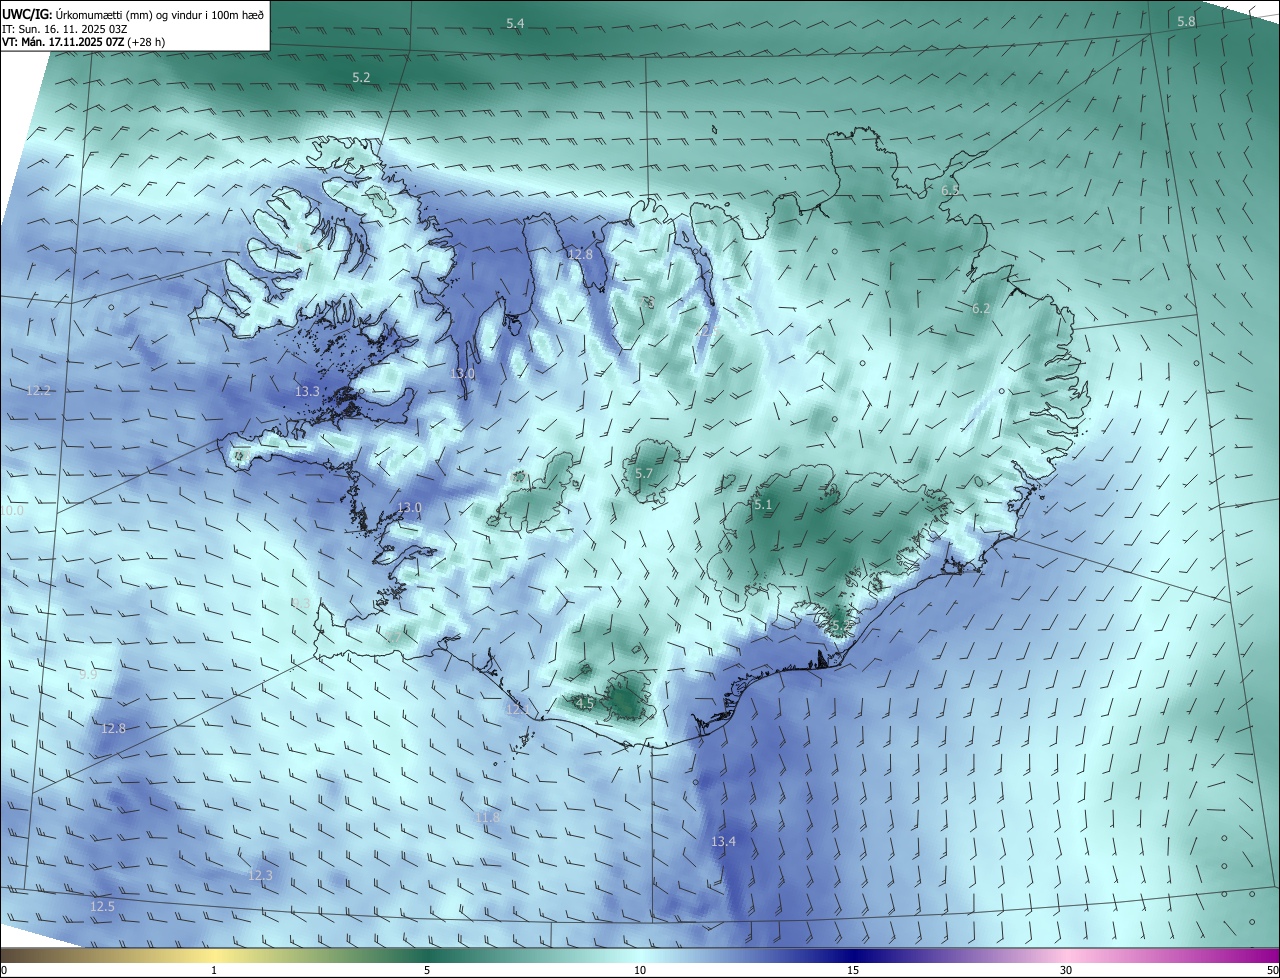Click the '50' tick on the color scale
The height and width of the screenshot is (978, 1280).
(1272, 970)
